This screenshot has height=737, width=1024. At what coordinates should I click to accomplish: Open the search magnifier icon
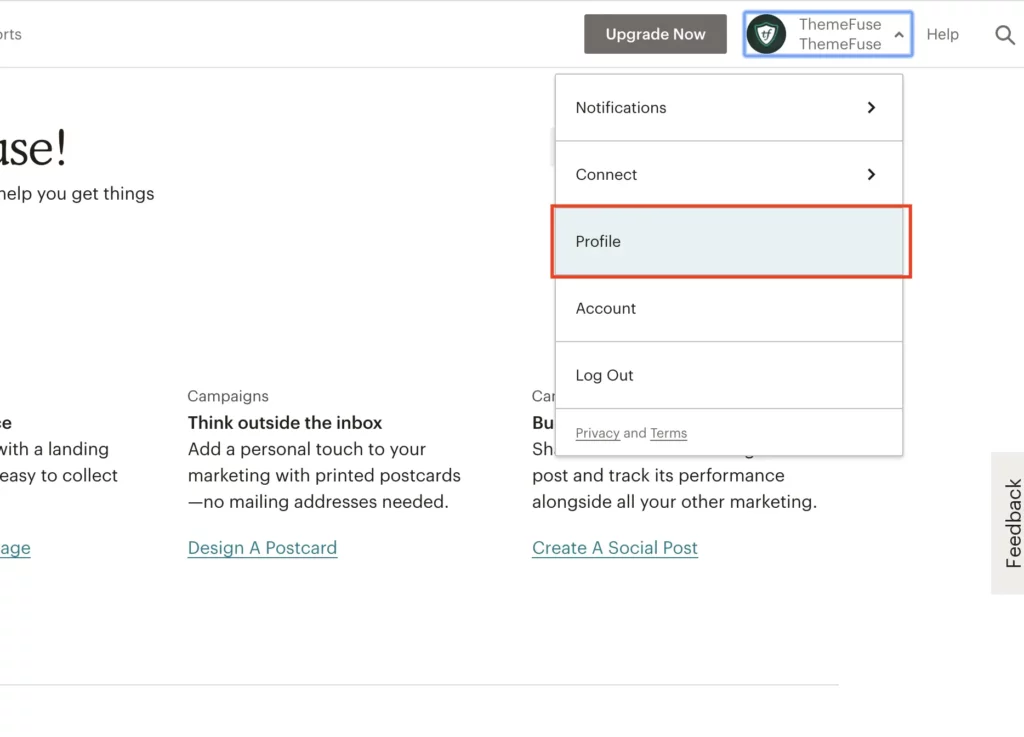coord(1005,34)
